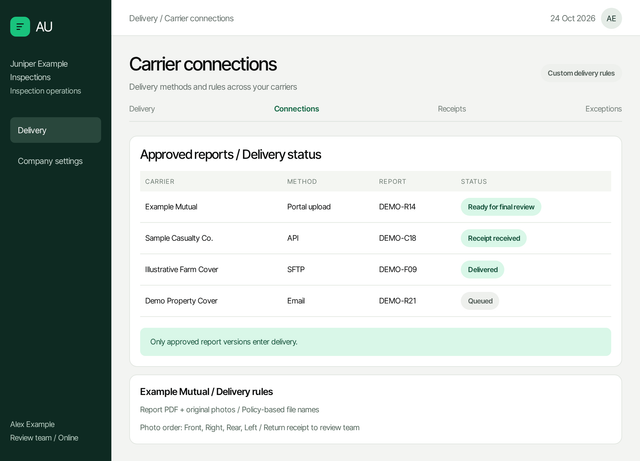Click the METHOD column header
640x461 pixels.
tap(302, 182)
